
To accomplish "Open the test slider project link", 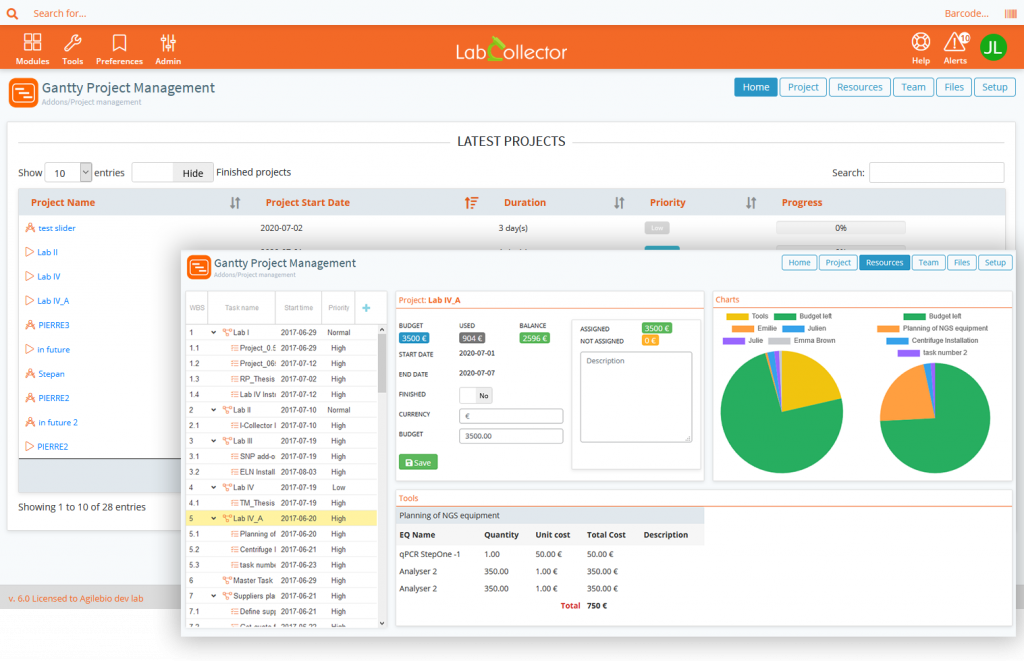I will 57,228.
